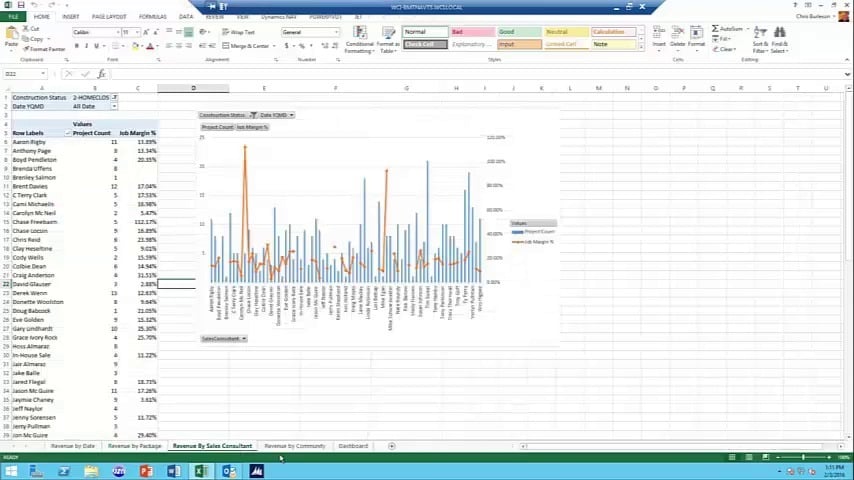Open the FILE tab

13,17
